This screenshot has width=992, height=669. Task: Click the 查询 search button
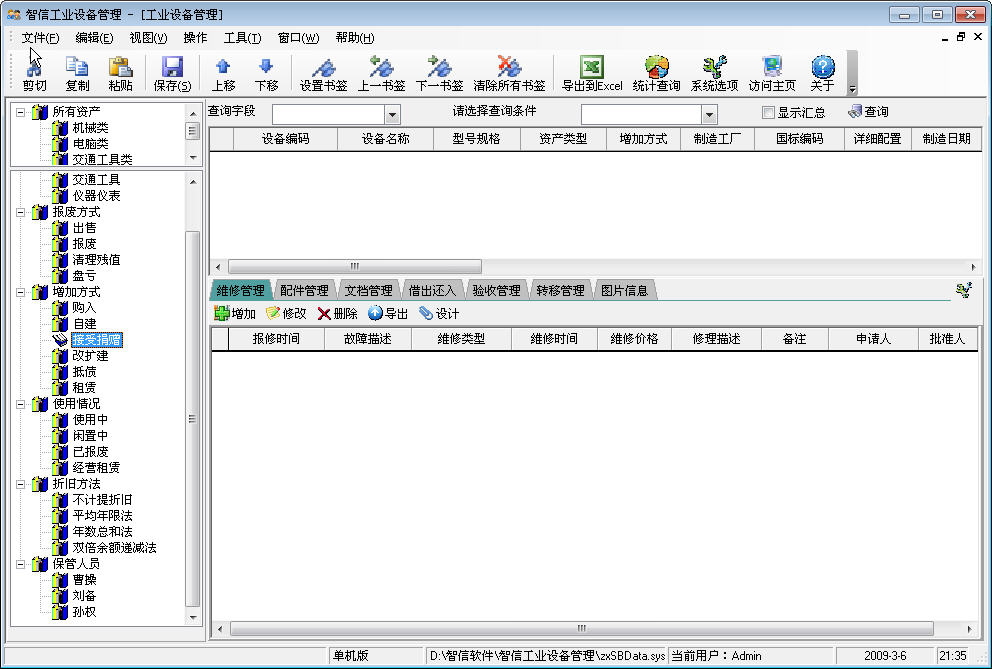(x=869, y=112)
